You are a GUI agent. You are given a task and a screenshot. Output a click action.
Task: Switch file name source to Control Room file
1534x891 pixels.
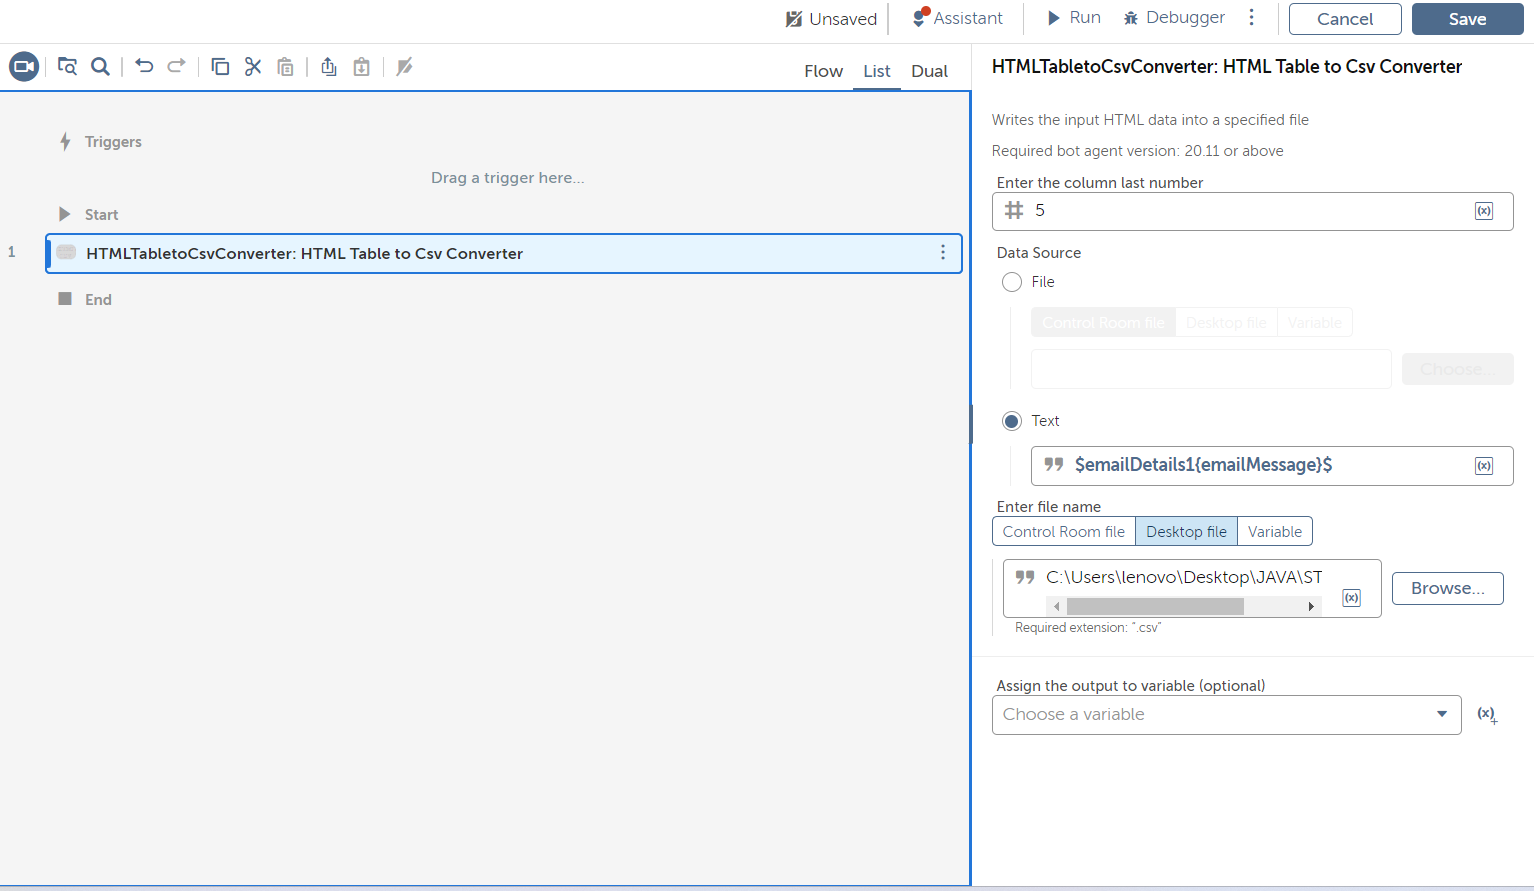click(1063, 532)
